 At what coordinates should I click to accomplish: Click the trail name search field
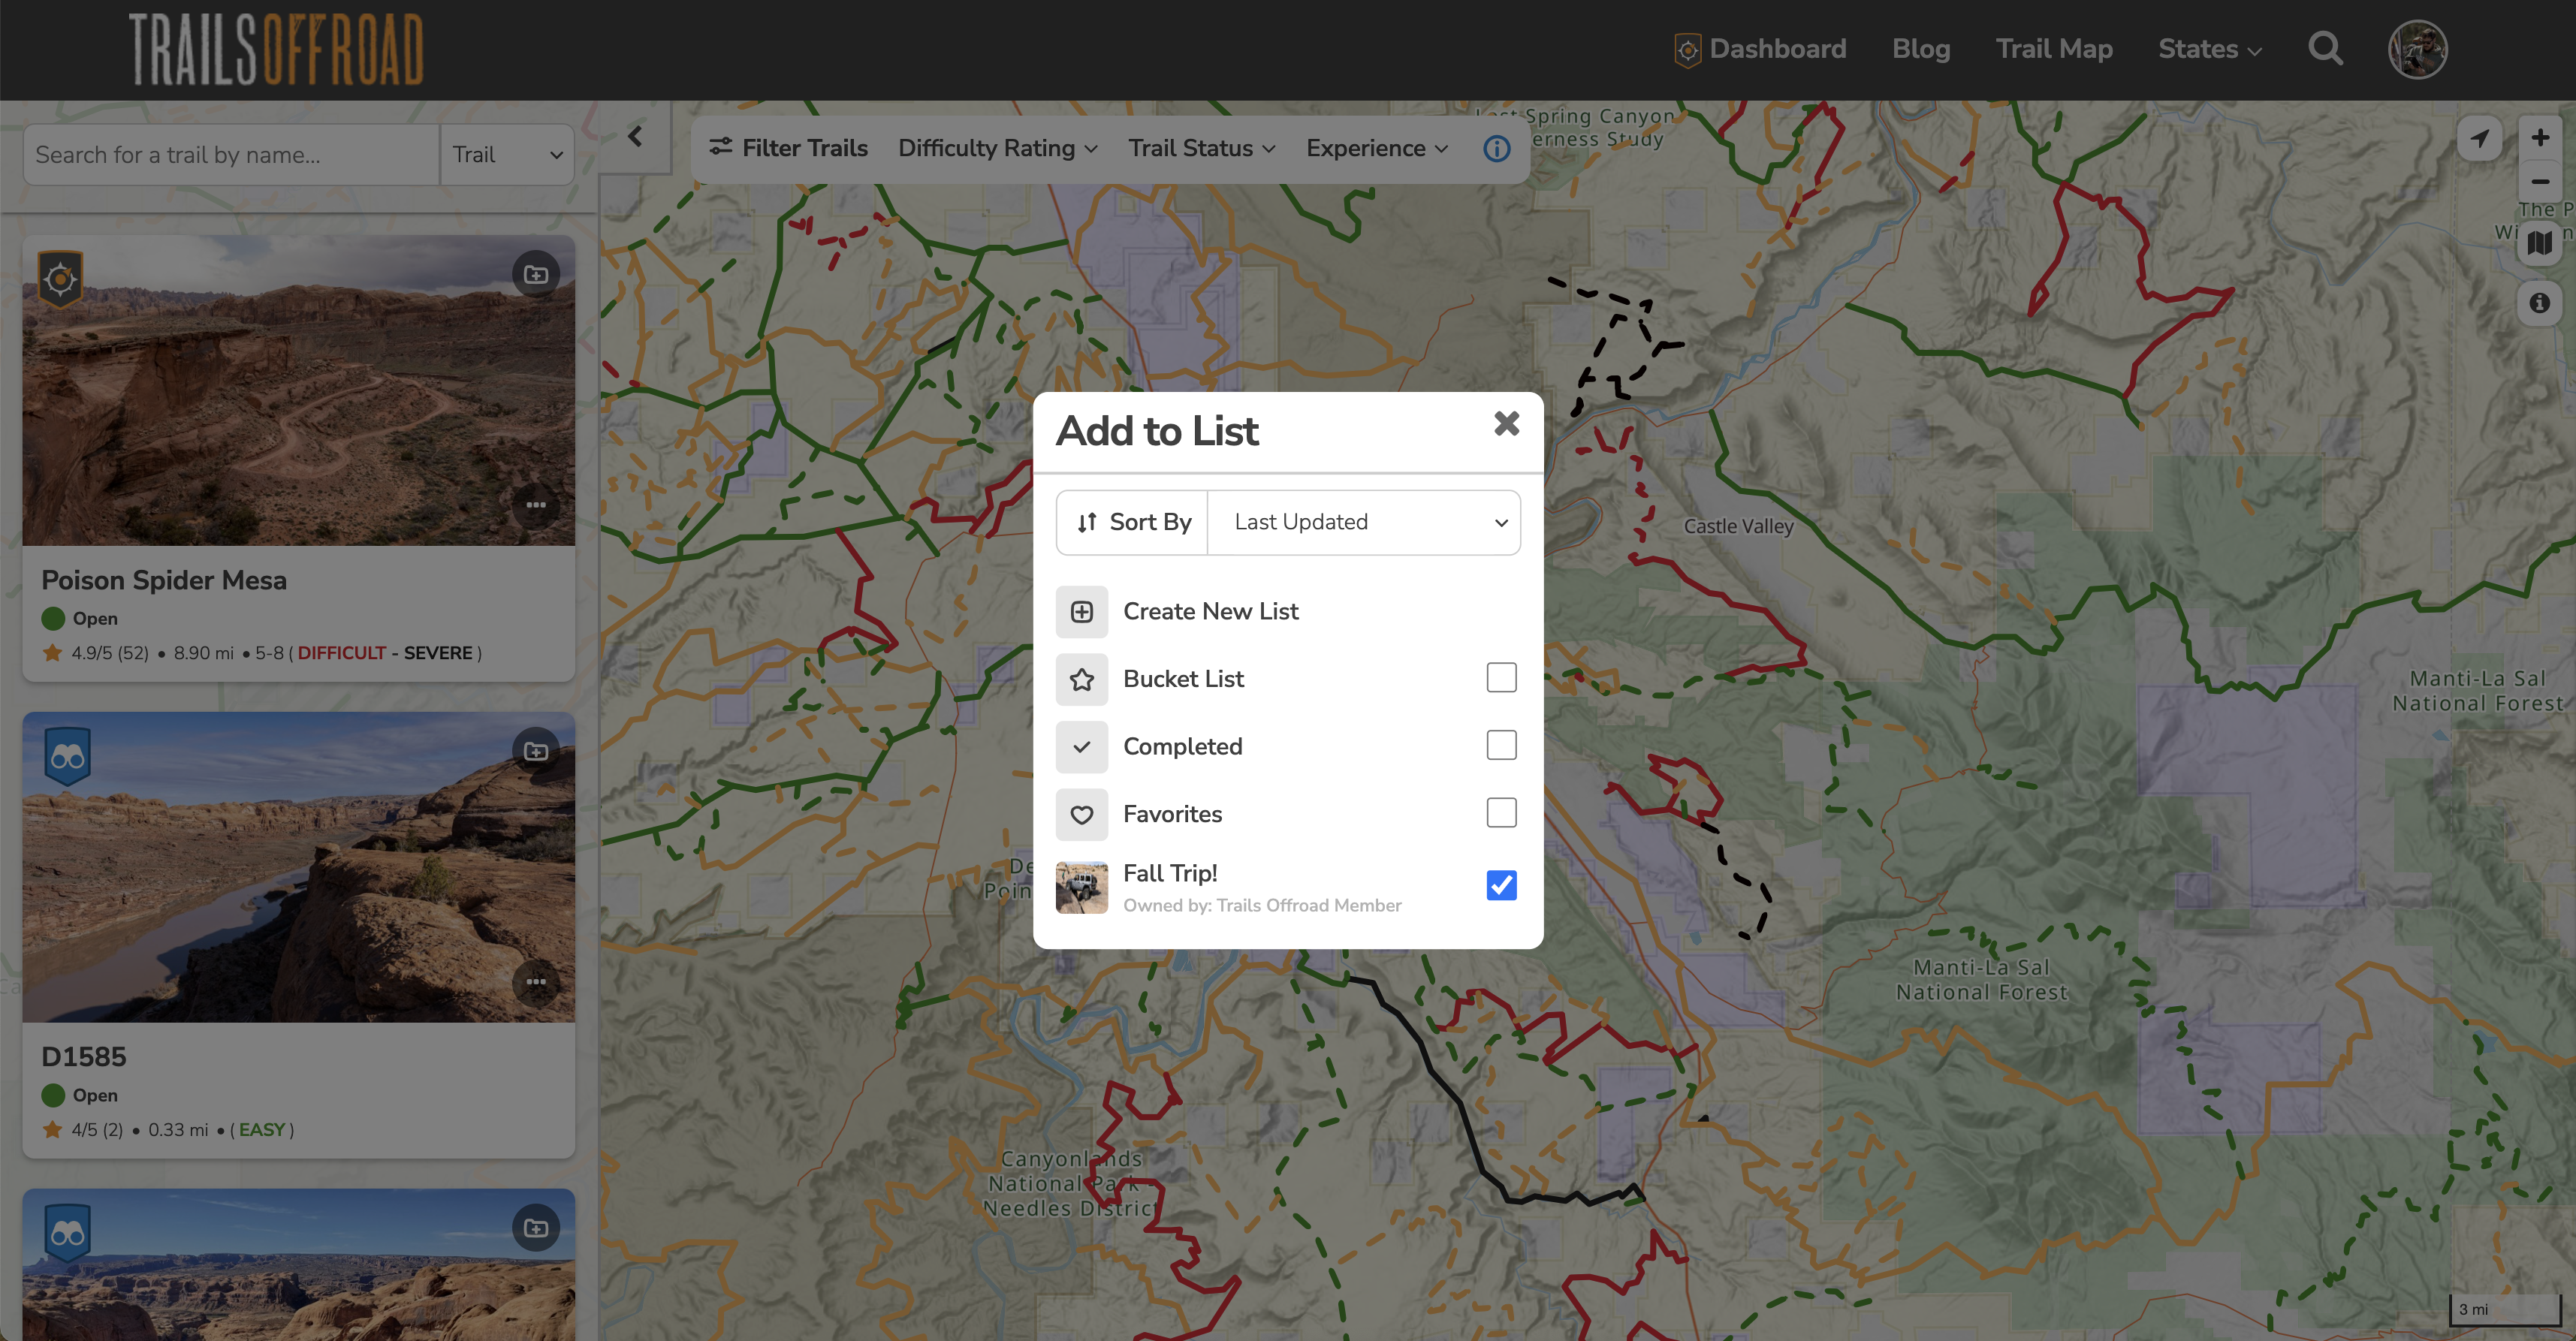pyautogui.click(x=231, y=155)
